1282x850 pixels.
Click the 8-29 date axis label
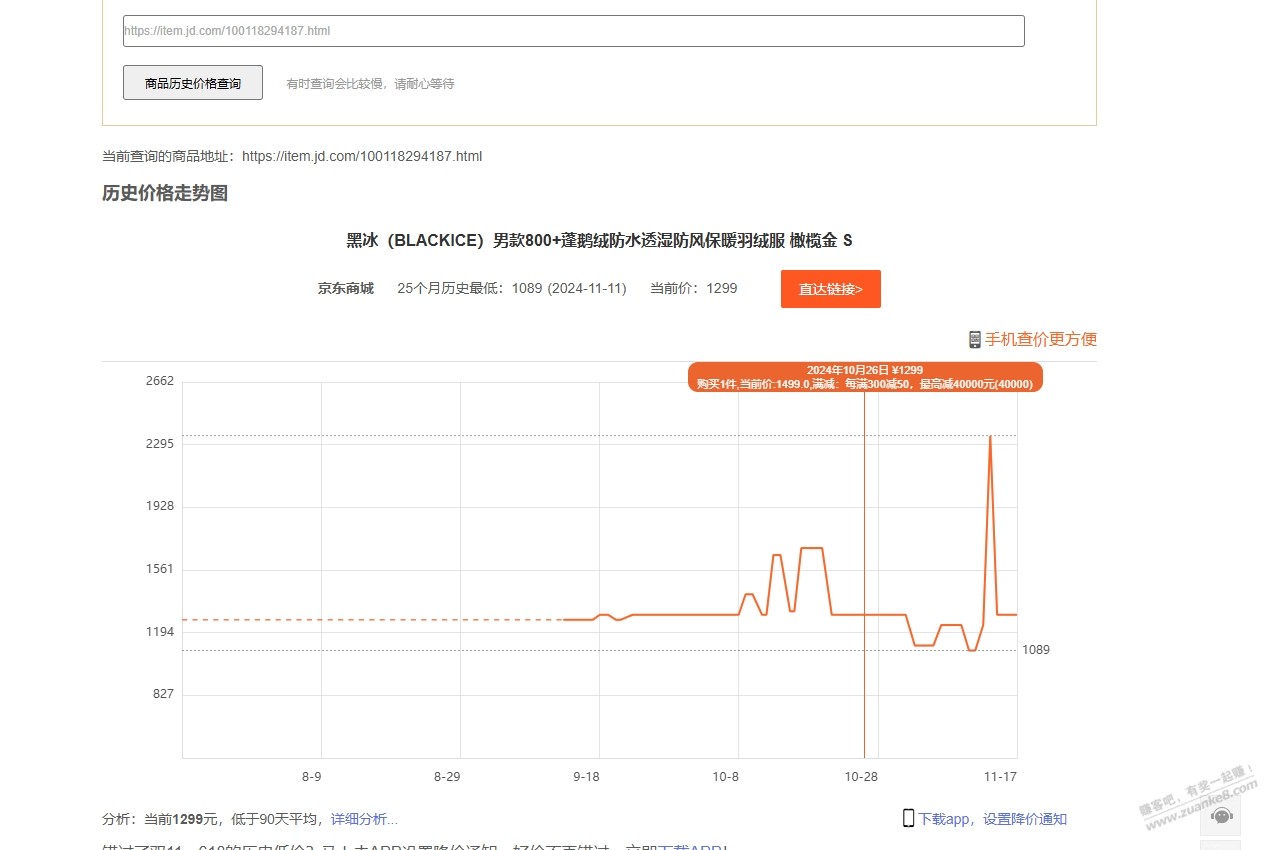tap(447, 777)
